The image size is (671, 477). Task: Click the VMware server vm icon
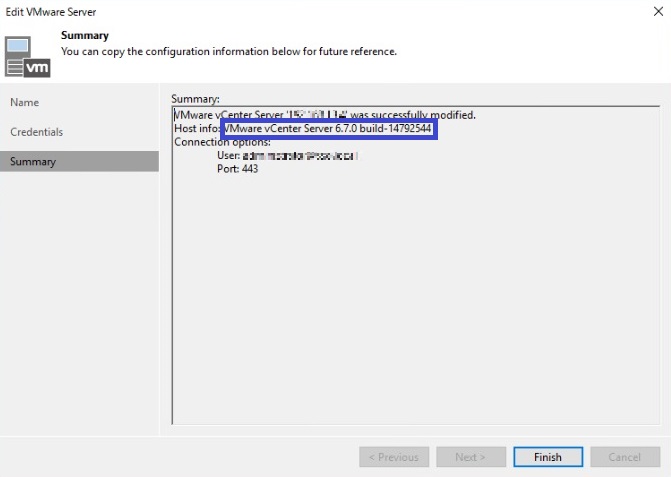pyautogui.click(x=27, y=57)
